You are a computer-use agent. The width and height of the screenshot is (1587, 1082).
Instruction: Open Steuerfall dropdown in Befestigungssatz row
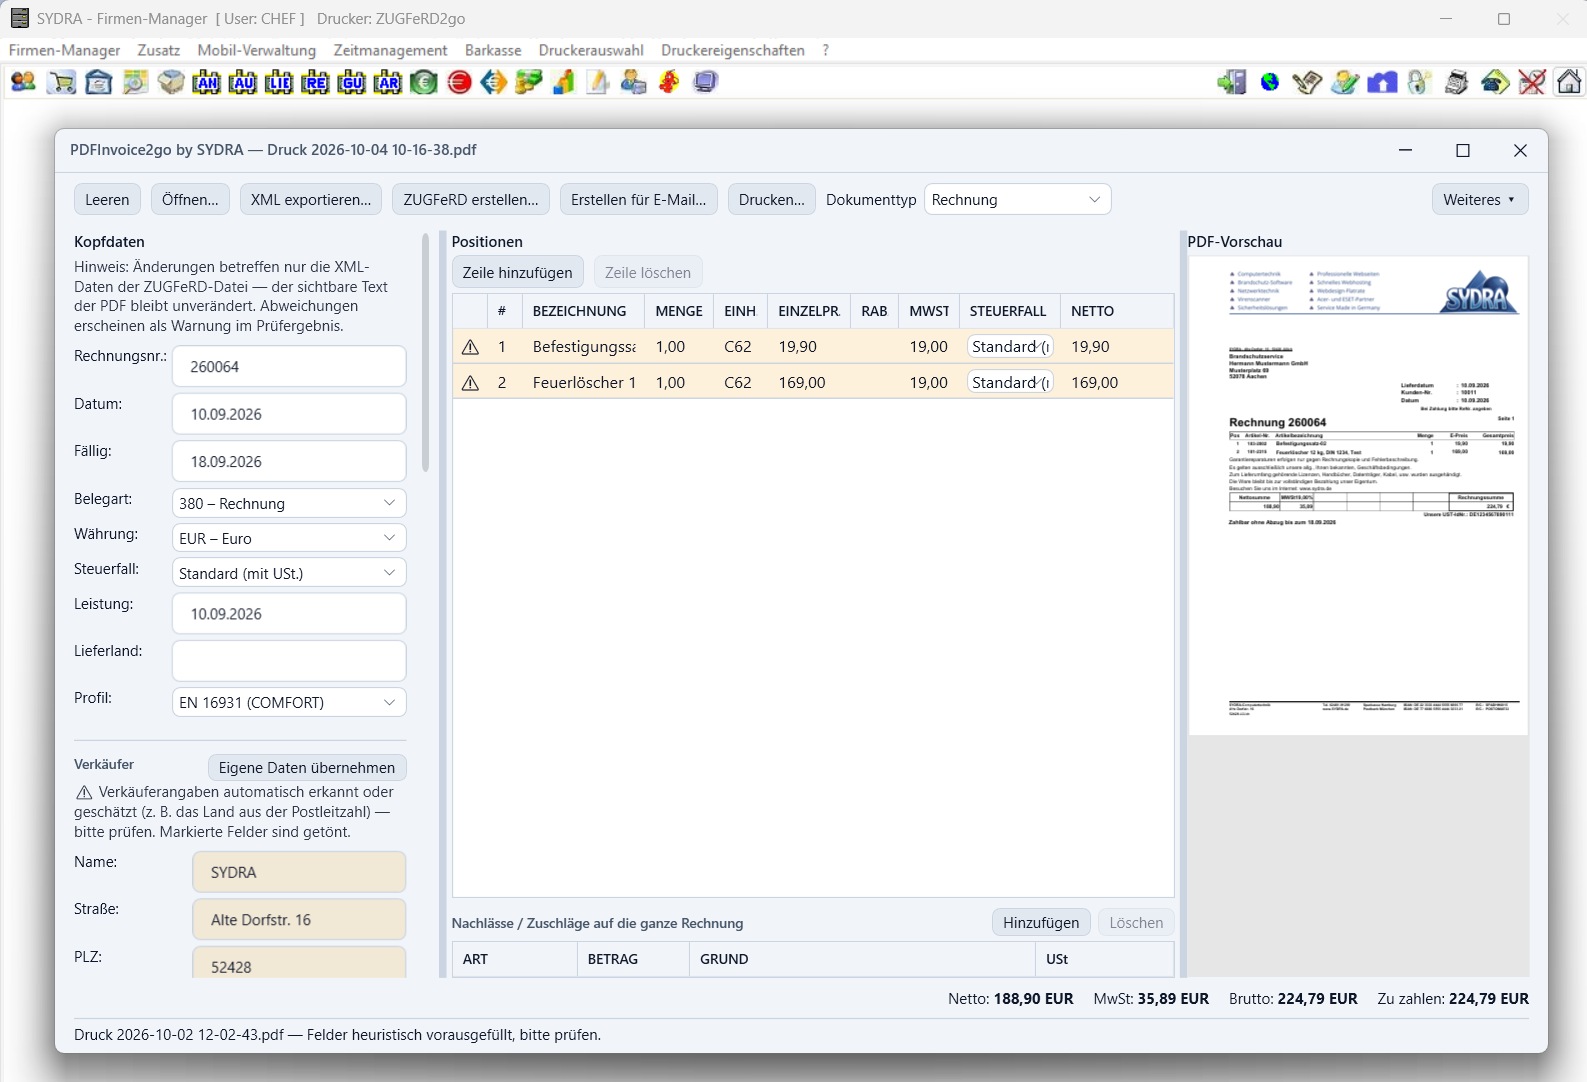[x=1010, y=347]
